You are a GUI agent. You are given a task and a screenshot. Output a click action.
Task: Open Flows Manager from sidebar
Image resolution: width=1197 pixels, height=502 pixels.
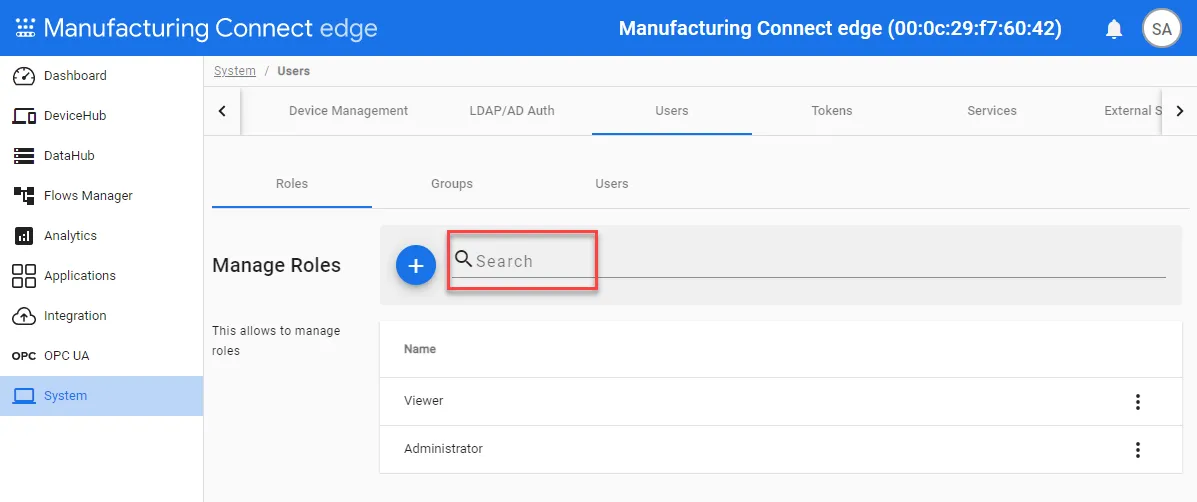click(102, 195)
